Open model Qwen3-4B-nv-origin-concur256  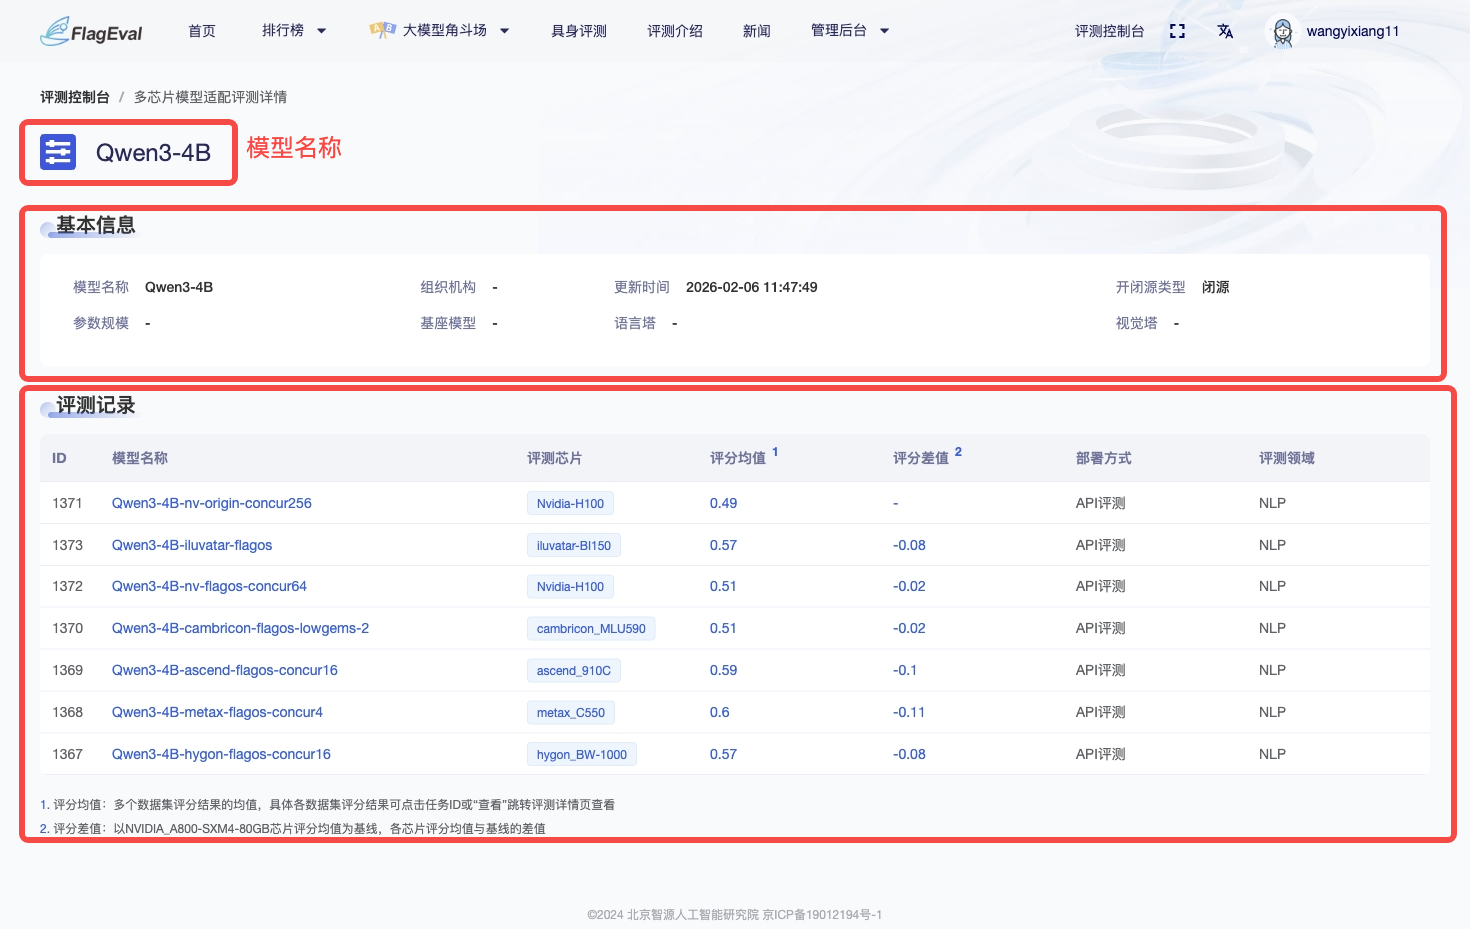(x=211, y=503)
